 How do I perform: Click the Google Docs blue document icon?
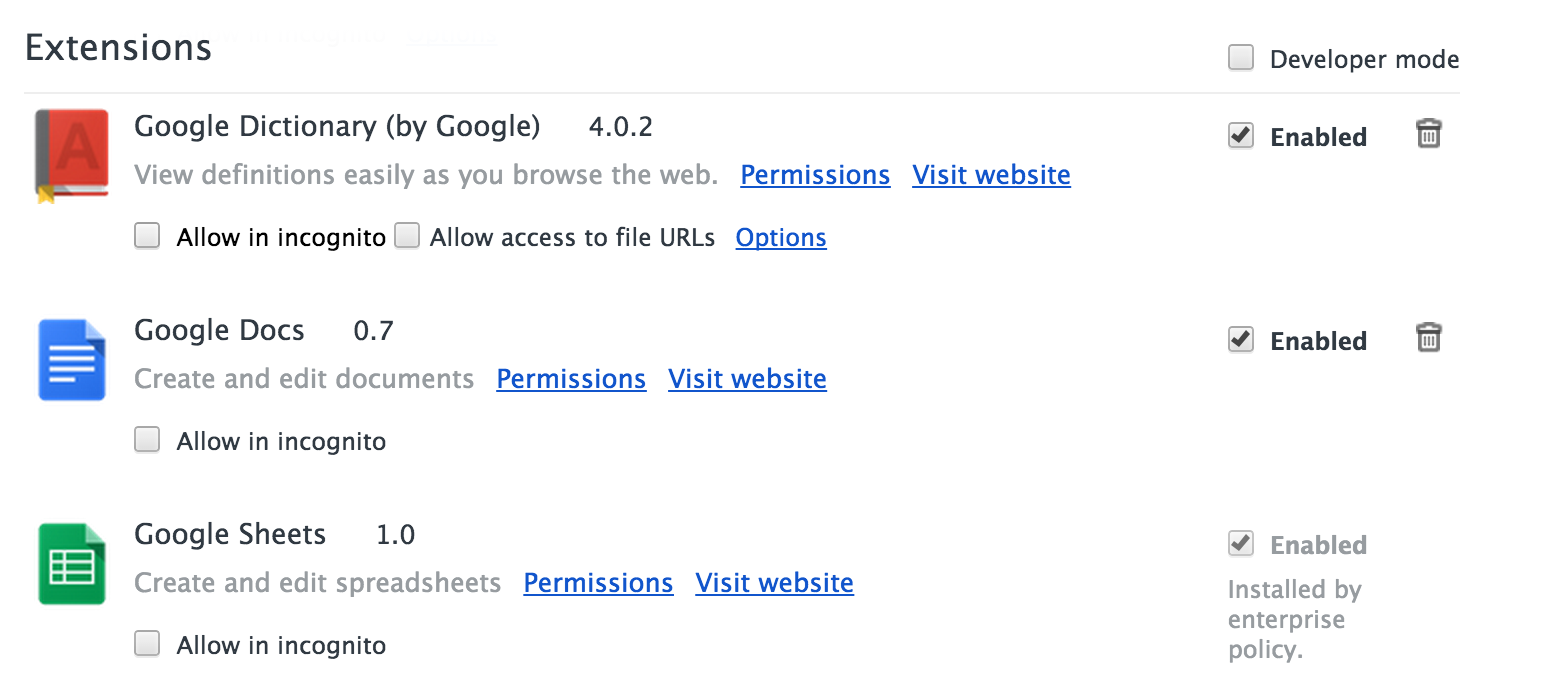tap(71, 360)
